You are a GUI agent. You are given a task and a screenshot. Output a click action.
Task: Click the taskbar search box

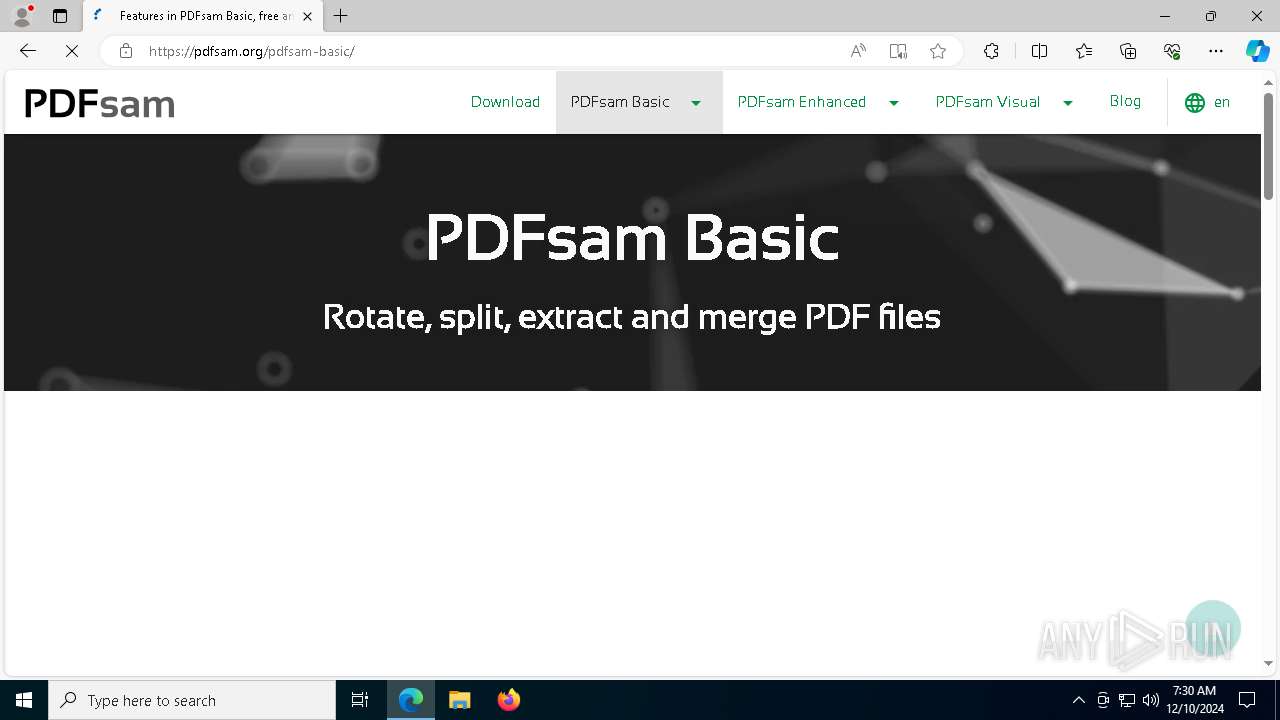192,700
